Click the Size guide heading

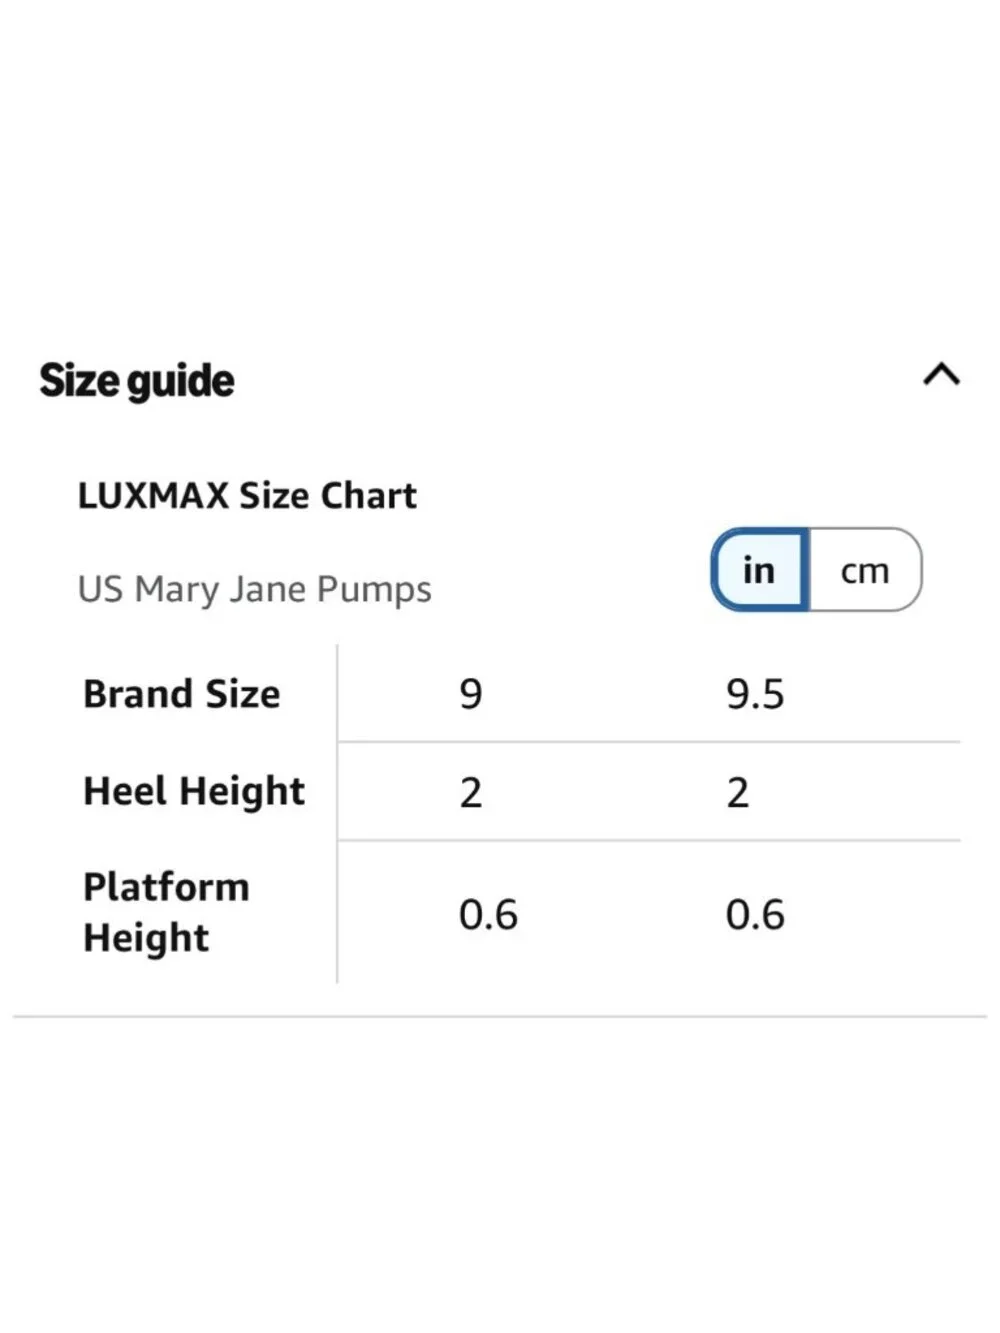[137, 381]
